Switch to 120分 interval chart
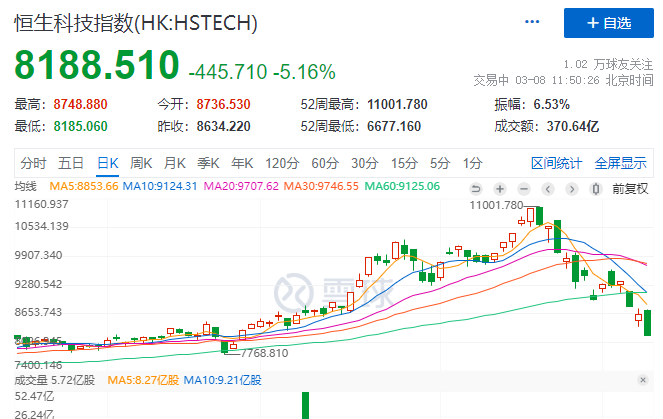 (282, 163)
